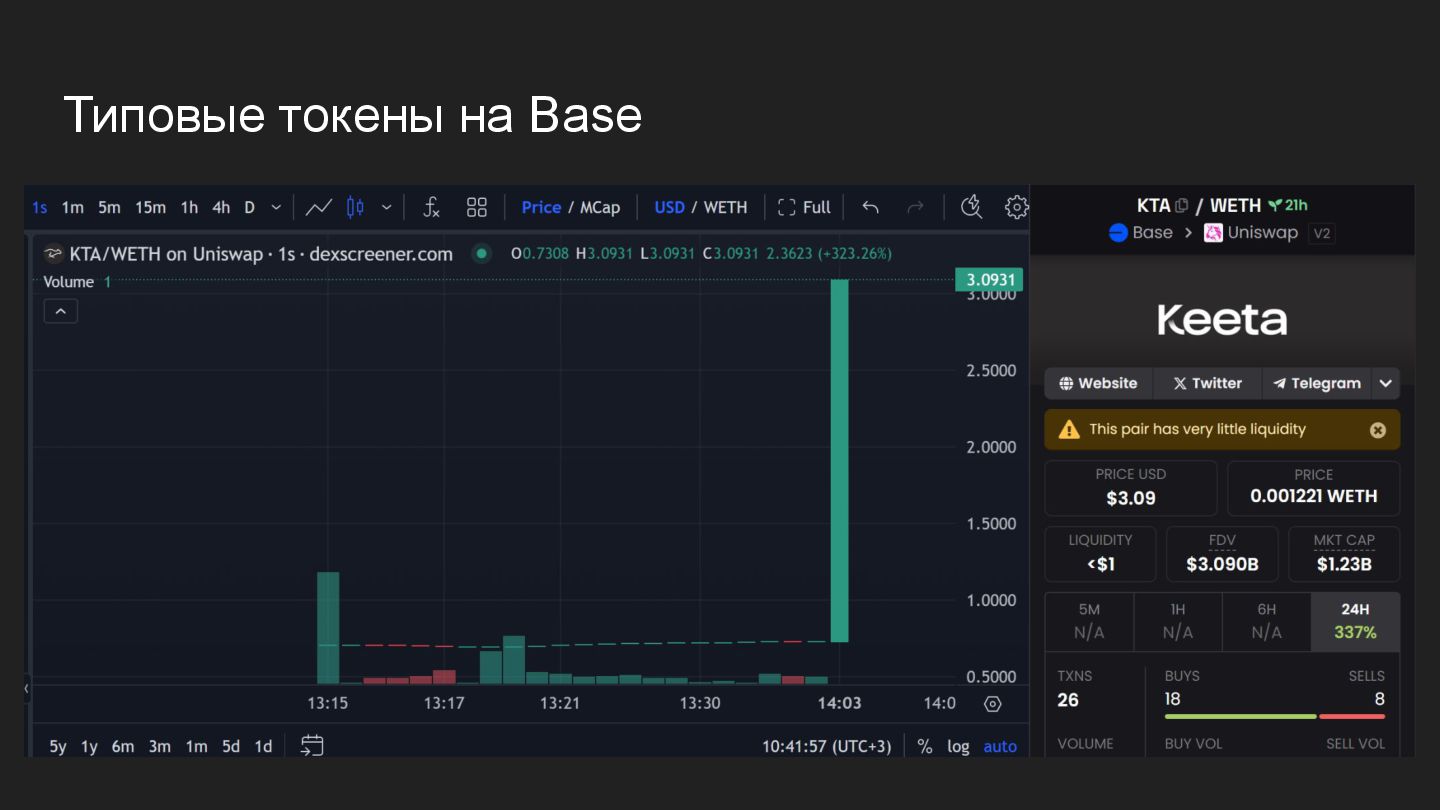The width and height of the screenshot is (1440, 810).
Task: Click the Base chain link
Action: click(x=1141, y=233)
